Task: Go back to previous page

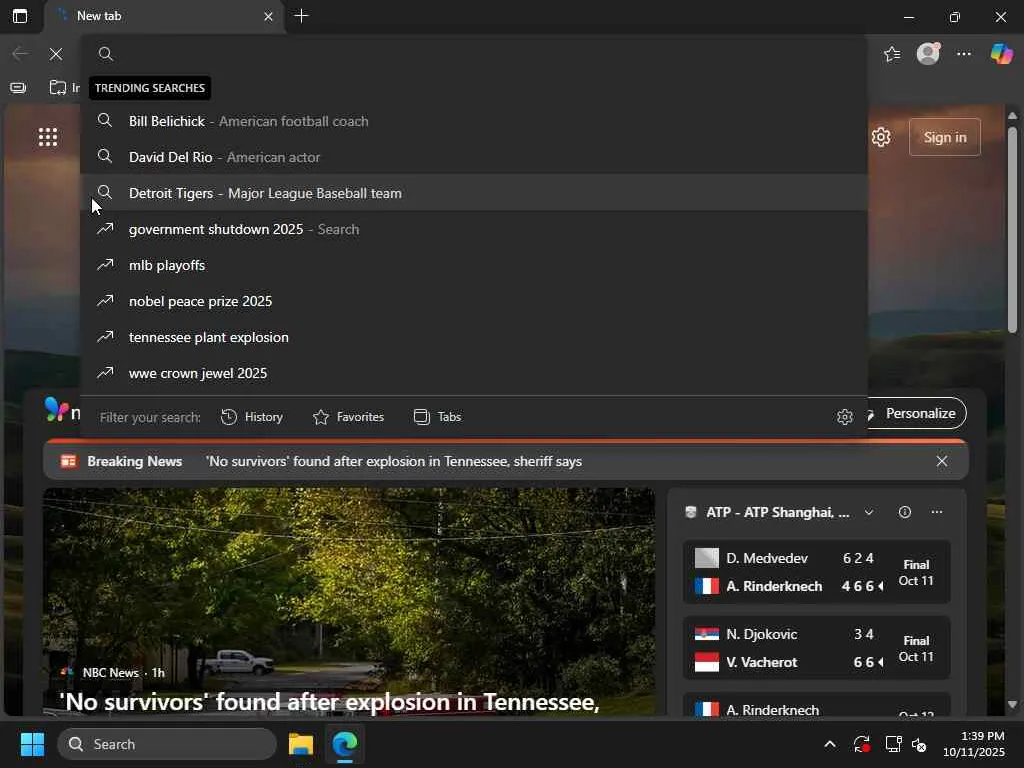Action: coord(20,54)
